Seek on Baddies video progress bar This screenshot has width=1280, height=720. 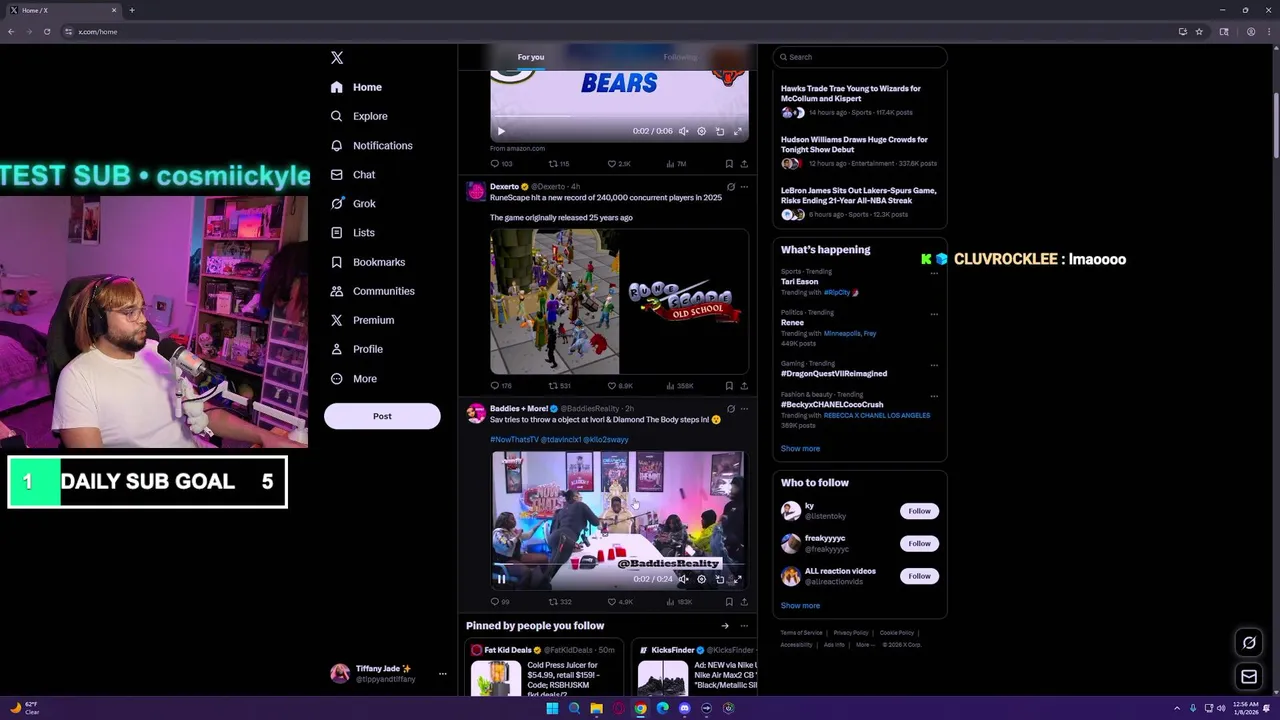pyautogui.click(x=619, y=565)
